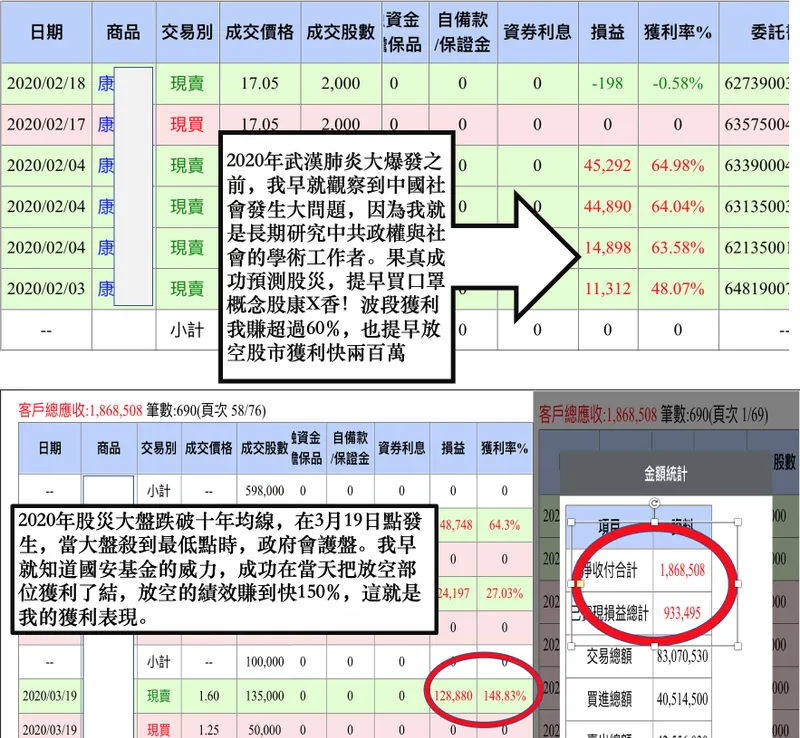Click the 成交價格 header in the lower table

[209, 448]
